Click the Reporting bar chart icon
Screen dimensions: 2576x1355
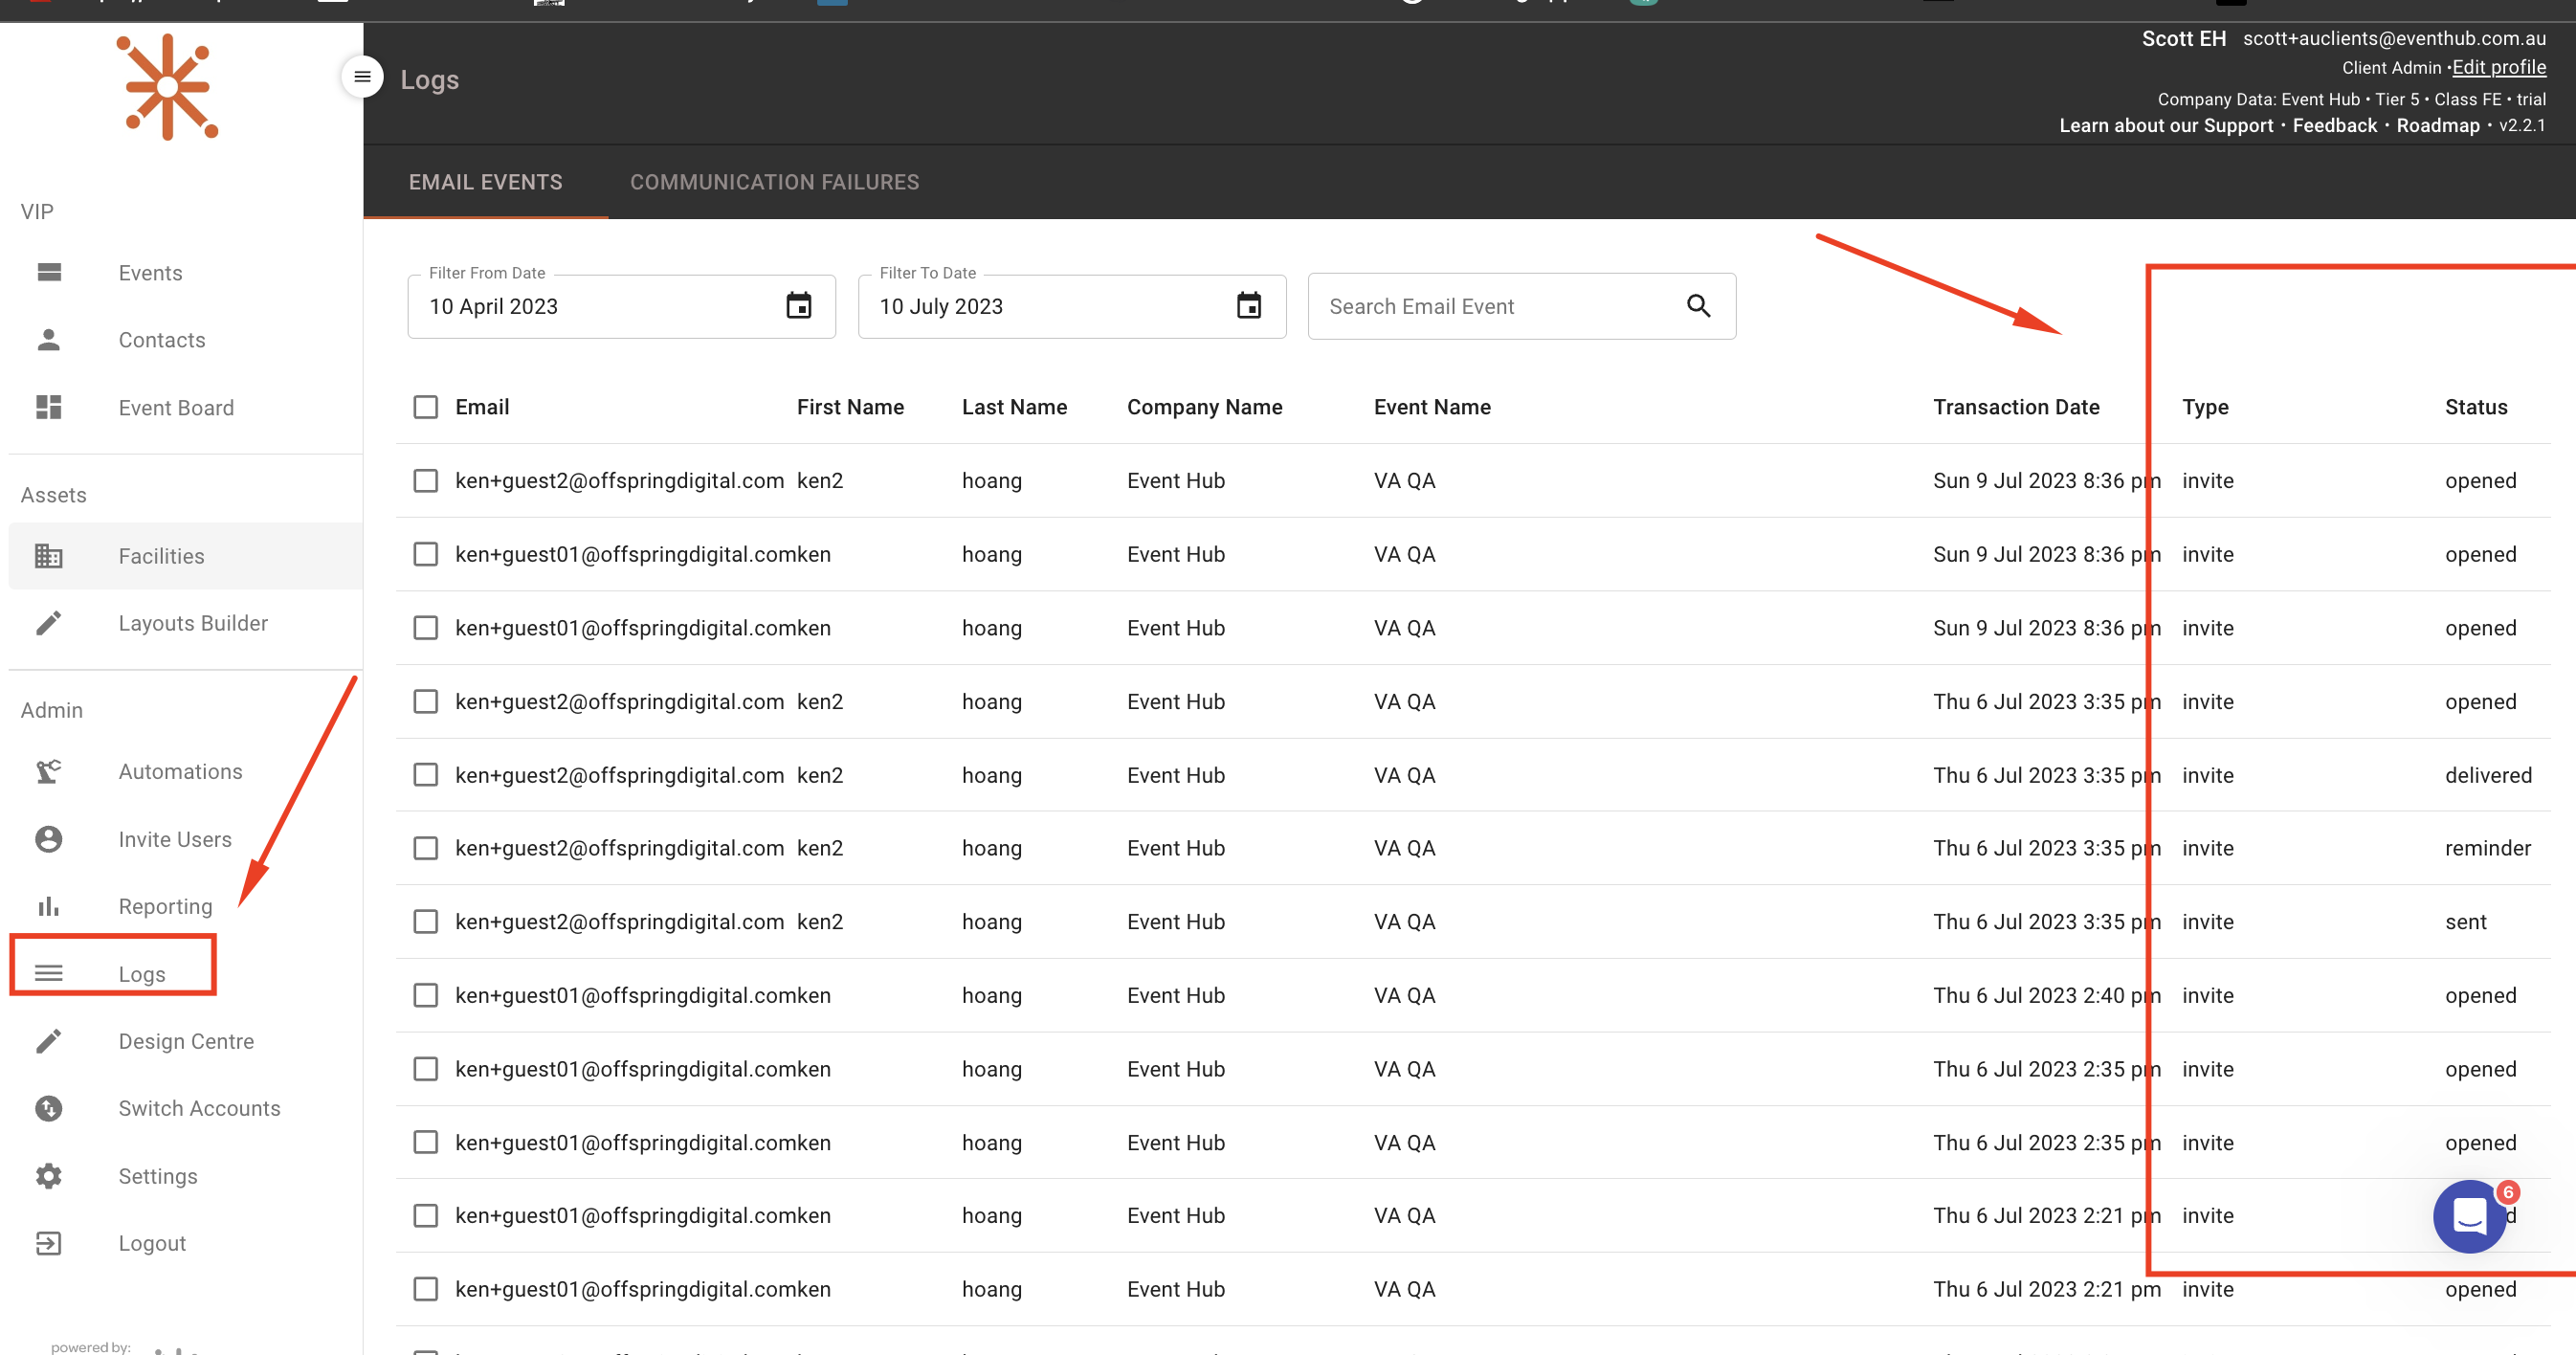(x=48, y=906)
